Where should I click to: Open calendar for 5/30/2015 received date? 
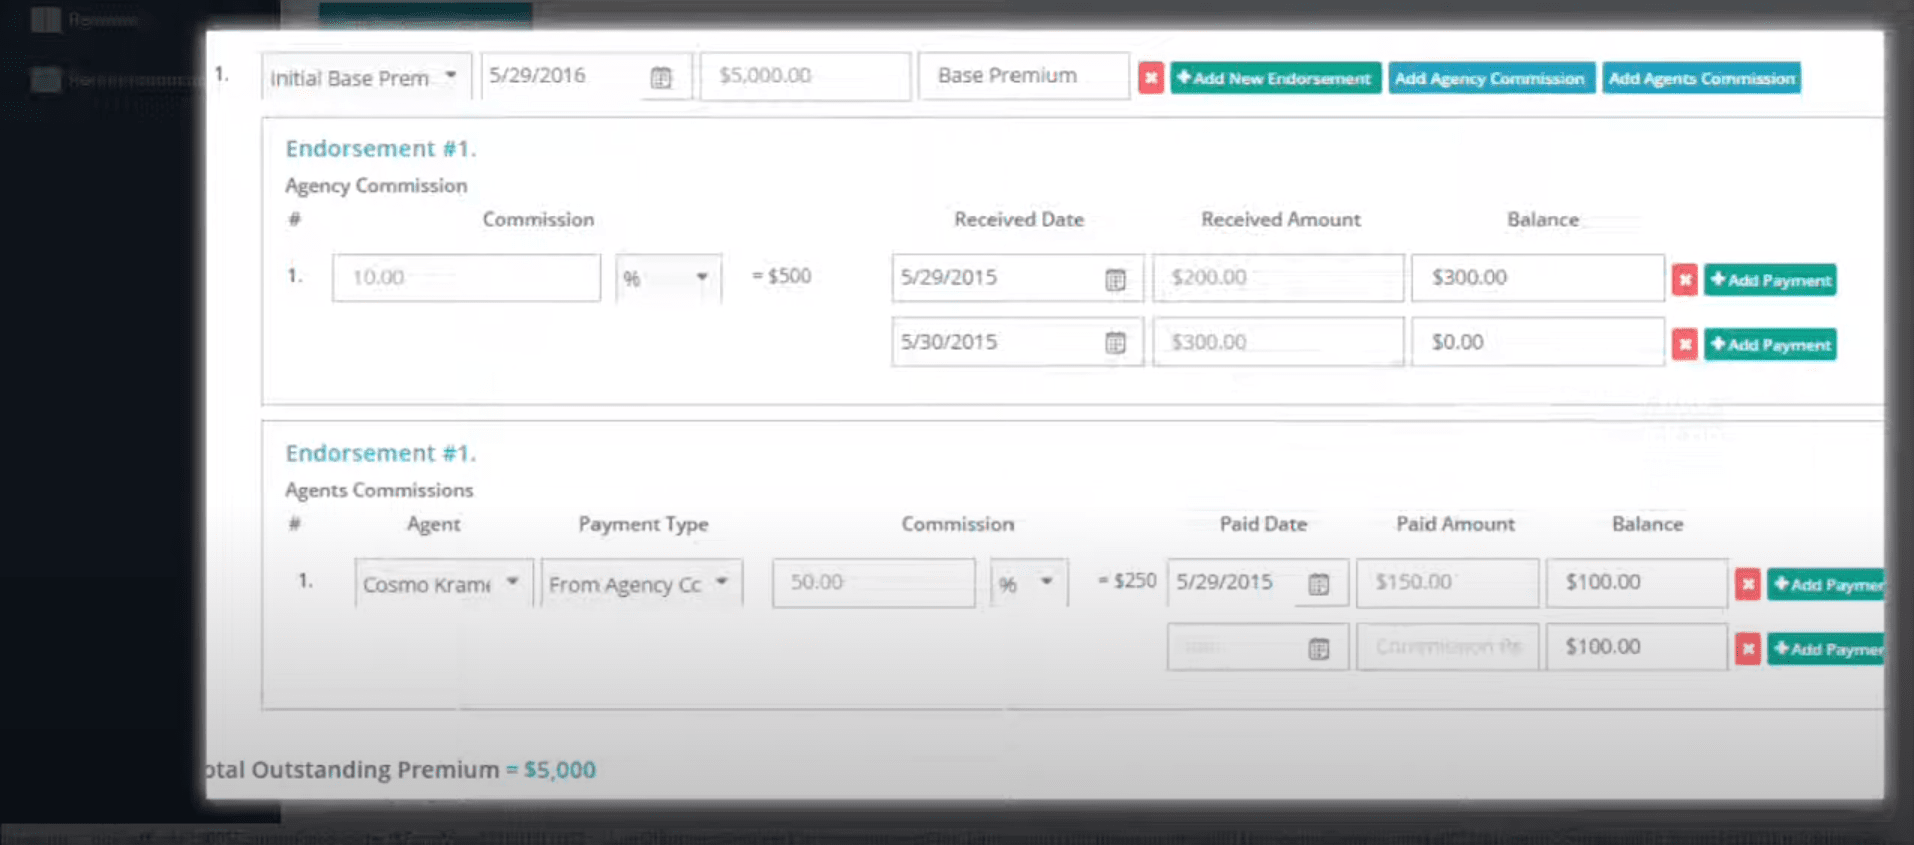coord(1115,343)
